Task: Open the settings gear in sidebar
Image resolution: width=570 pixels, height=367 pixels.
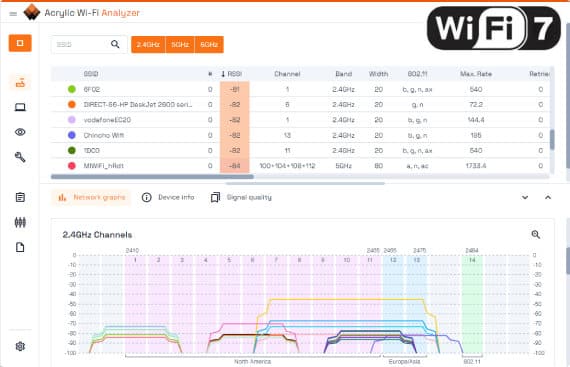Action: tap(20, 346)
